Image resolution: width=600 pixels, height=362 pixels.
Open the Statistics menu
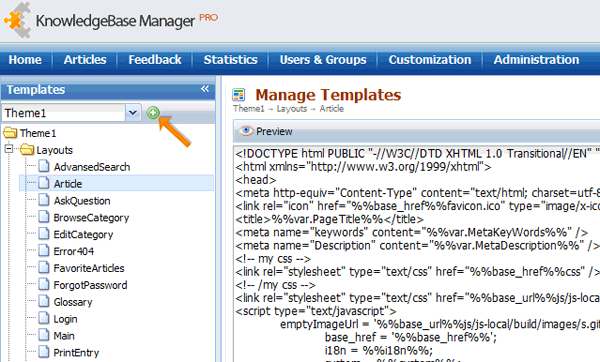pyautogui.click(x=230, y=60)
